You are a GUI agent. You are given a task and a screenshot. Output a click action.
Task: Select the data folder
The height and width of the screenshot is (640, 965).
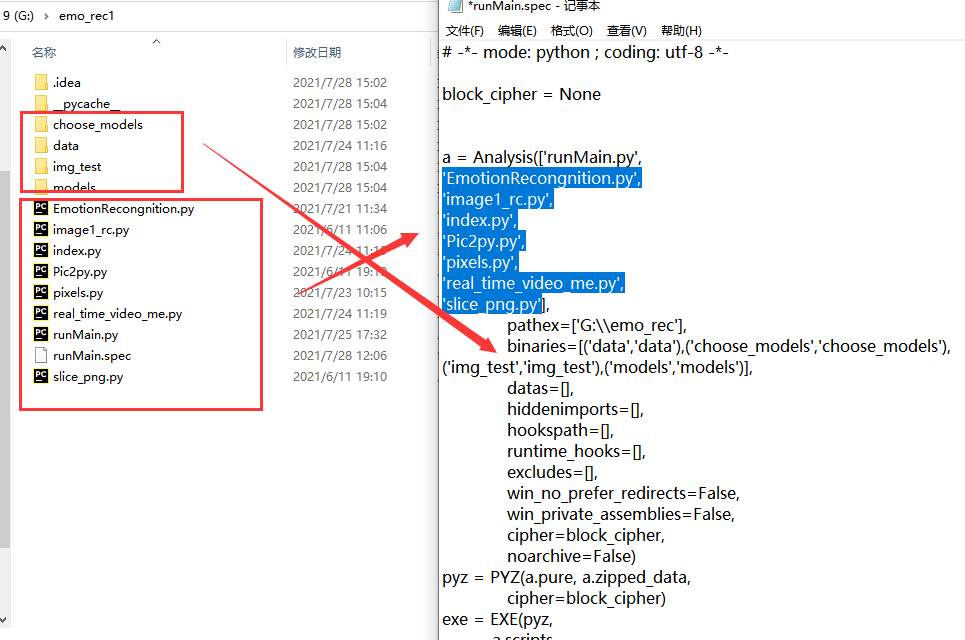(40, 145)
